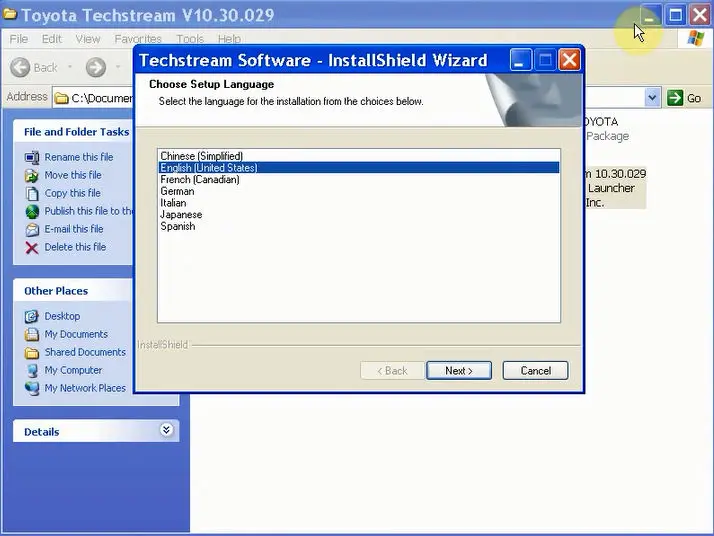Click the Shared Documents folder icon
This screenshot has width=714, height=536.
pos(32,352)
